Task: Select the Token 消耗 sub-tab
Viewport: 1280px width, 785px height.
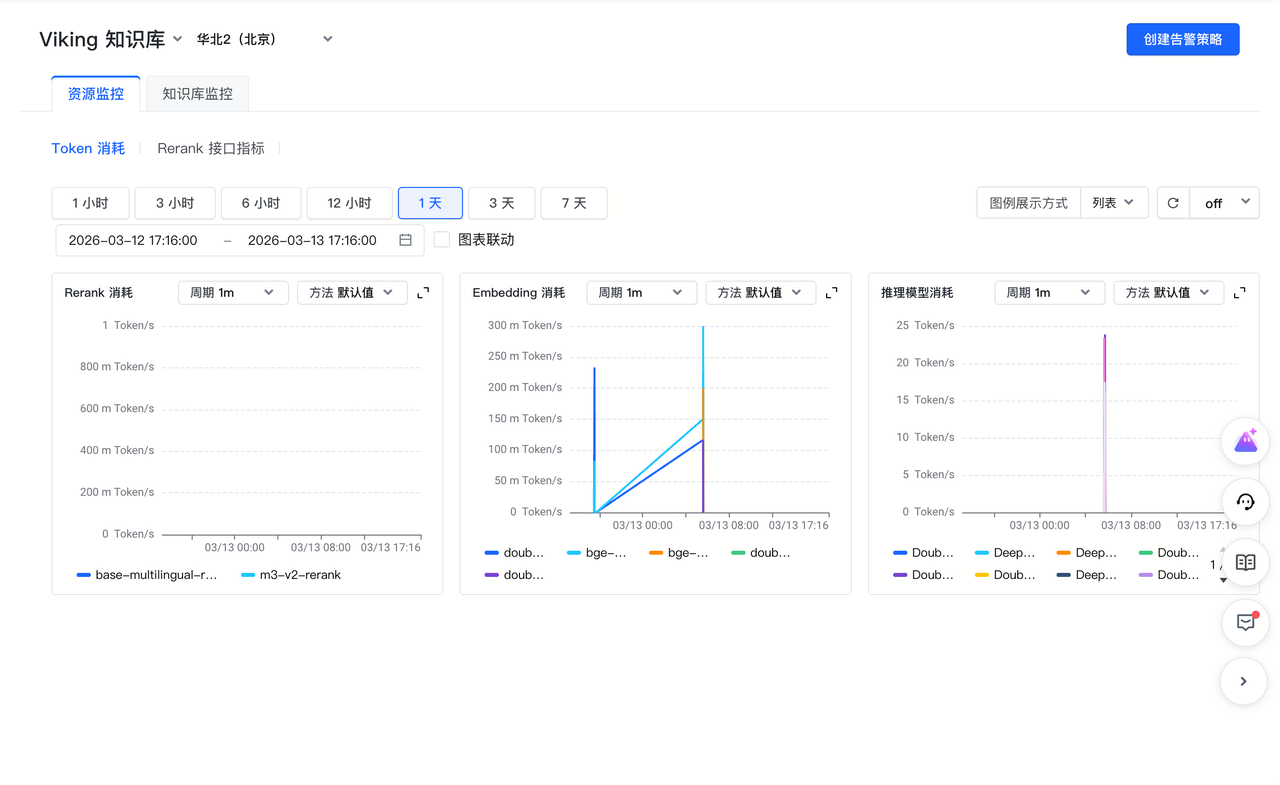Action: 88,148
